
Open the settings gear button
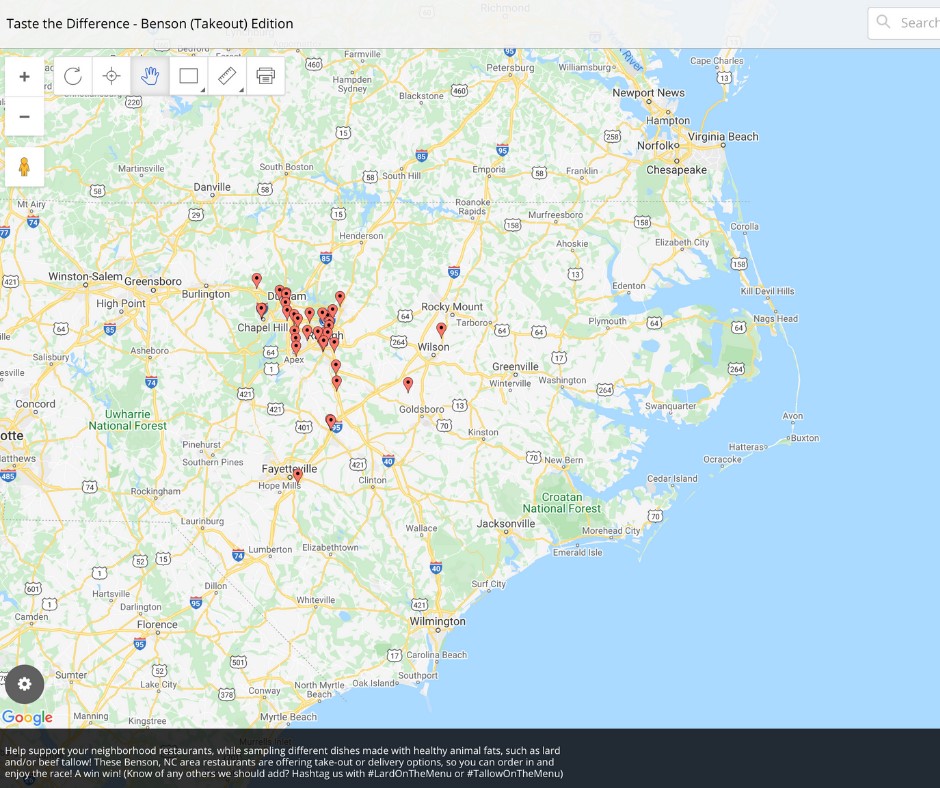25,684
